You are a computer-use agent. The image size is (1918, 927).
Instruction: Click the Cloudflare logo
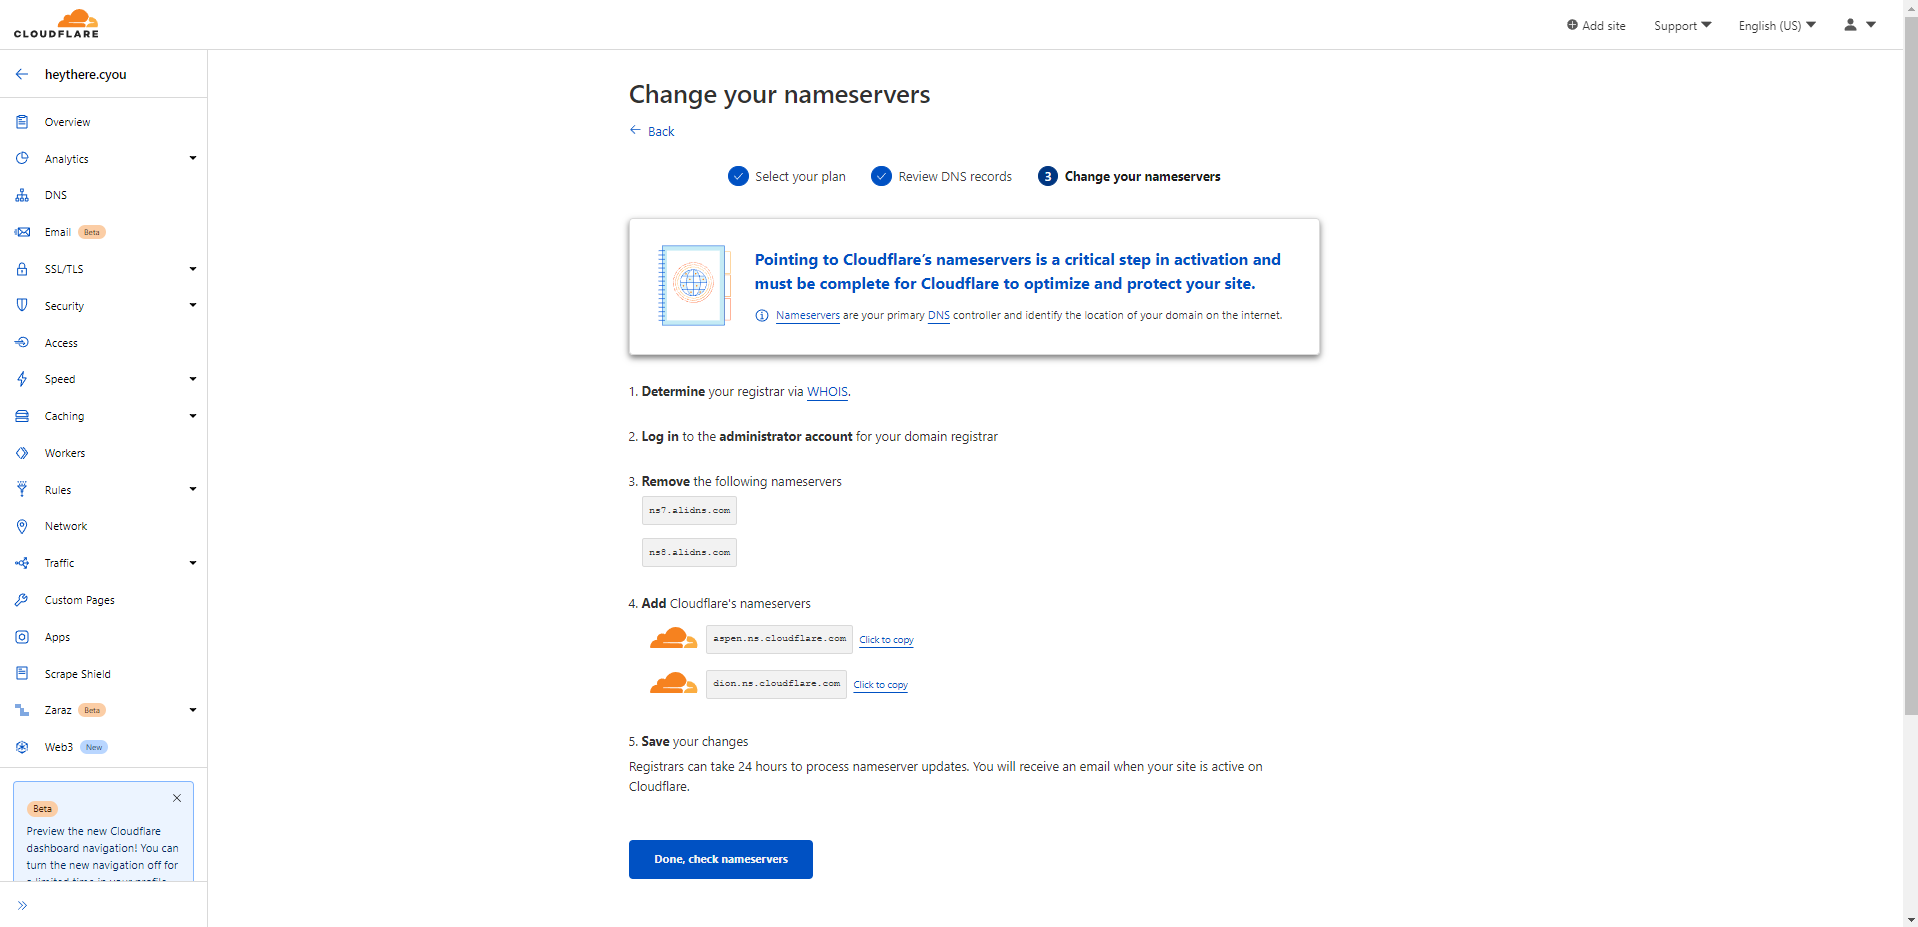pyautogui.click(x=56, y=24)
